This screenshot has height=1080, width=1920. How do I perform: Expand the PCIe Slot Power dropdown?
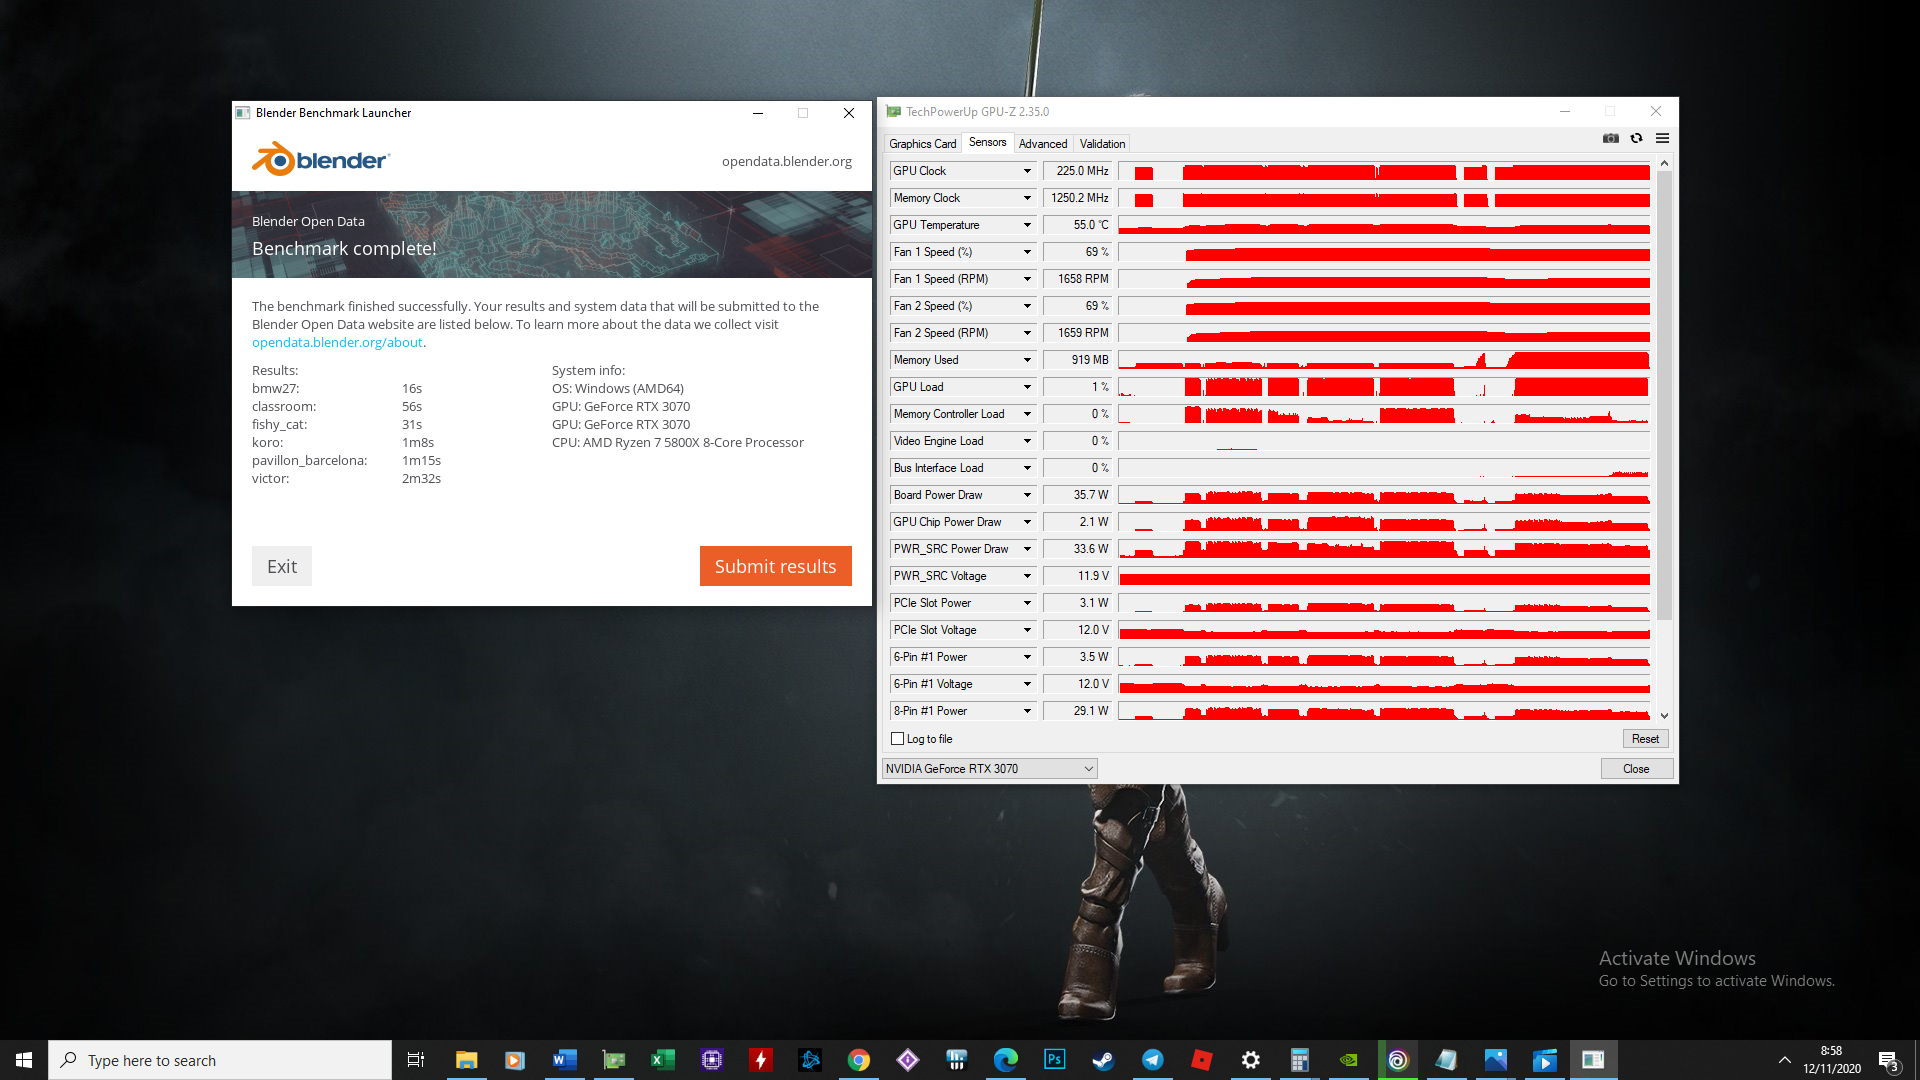(1027, 603)
